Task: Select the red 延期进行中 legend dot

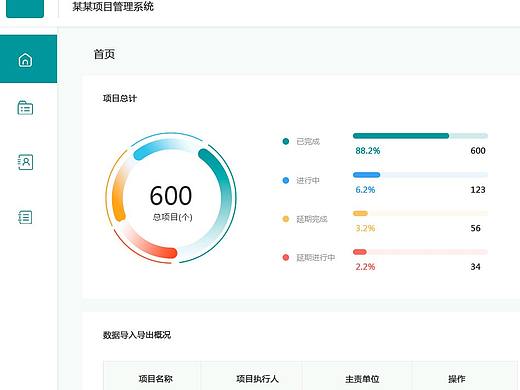Action: click(286, 257)
